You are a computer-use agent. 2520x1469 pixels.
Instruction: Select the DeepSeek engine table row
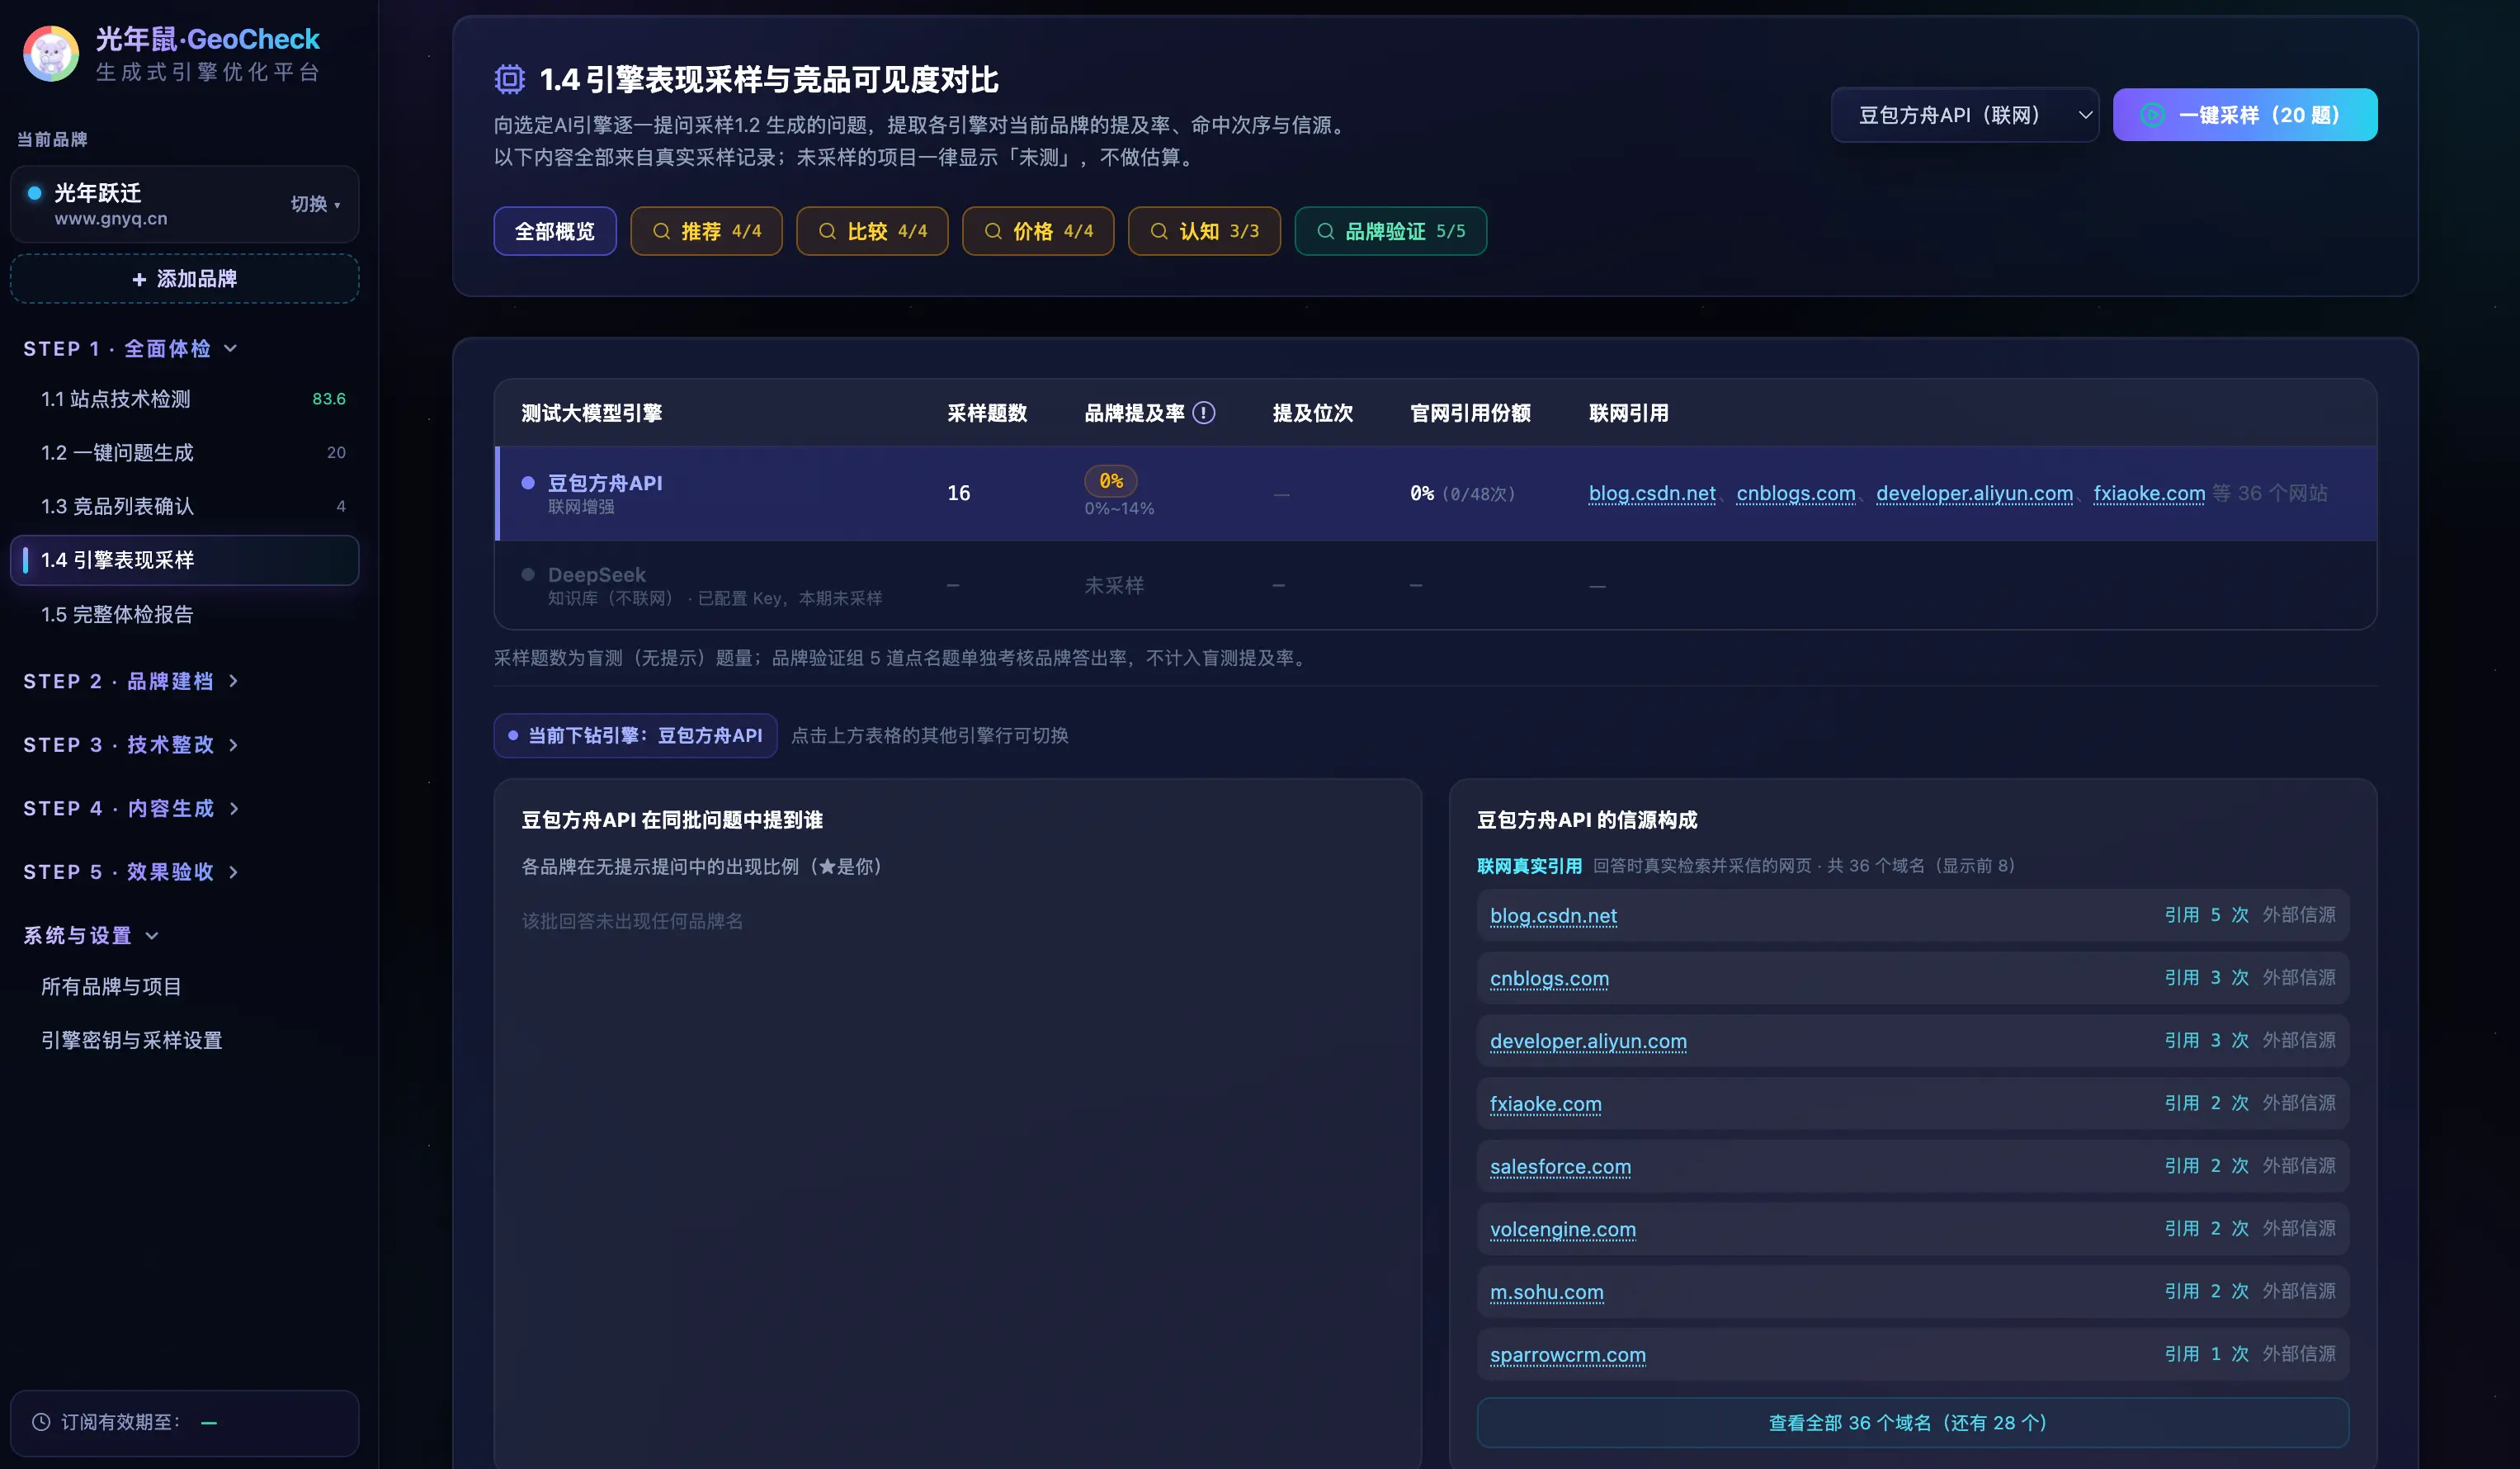tap(1436, 585)
